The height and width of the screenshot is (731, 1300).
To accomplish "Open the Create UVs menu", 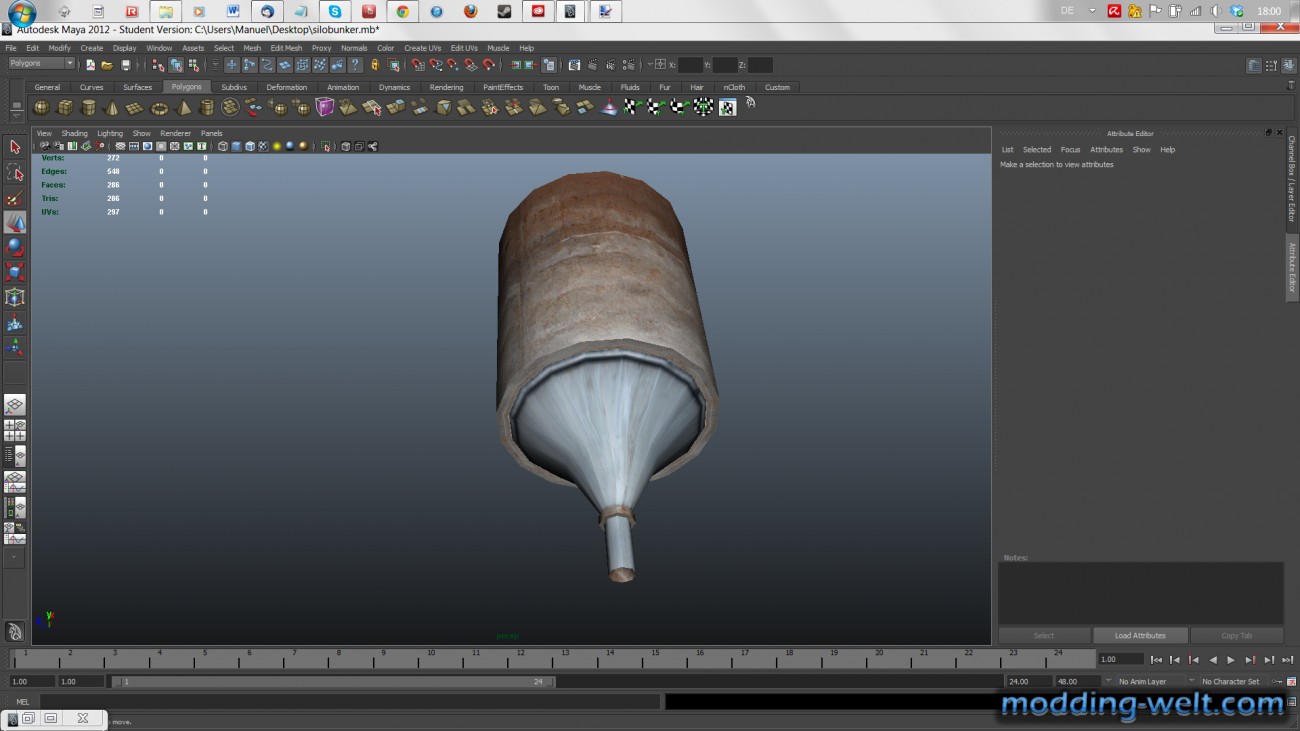I will [x=422, y=48].
